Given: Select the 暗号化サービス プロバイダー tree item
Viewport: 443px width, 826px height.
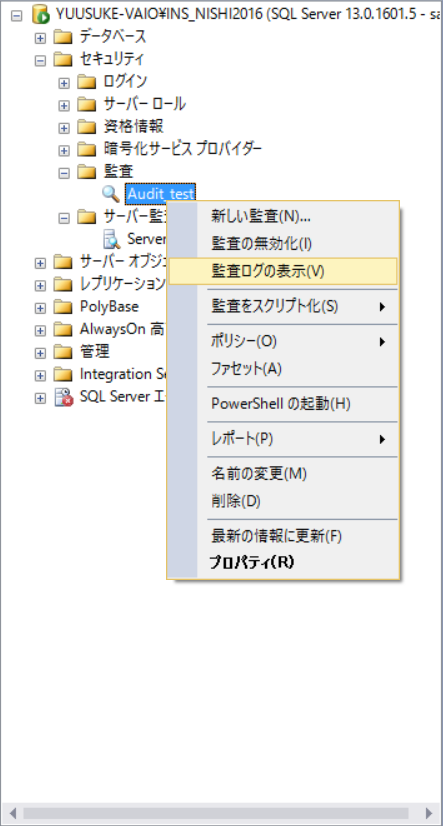Looking at the screenshot, I should [x=183, y=149].
